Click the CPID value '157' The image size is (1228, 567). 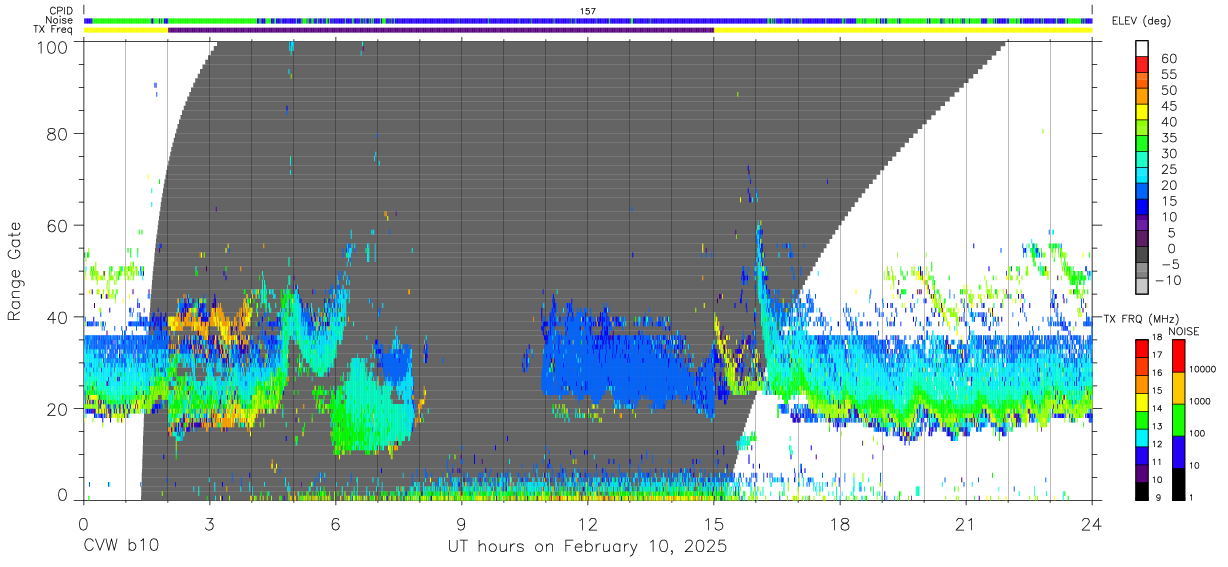click(588, 11)
